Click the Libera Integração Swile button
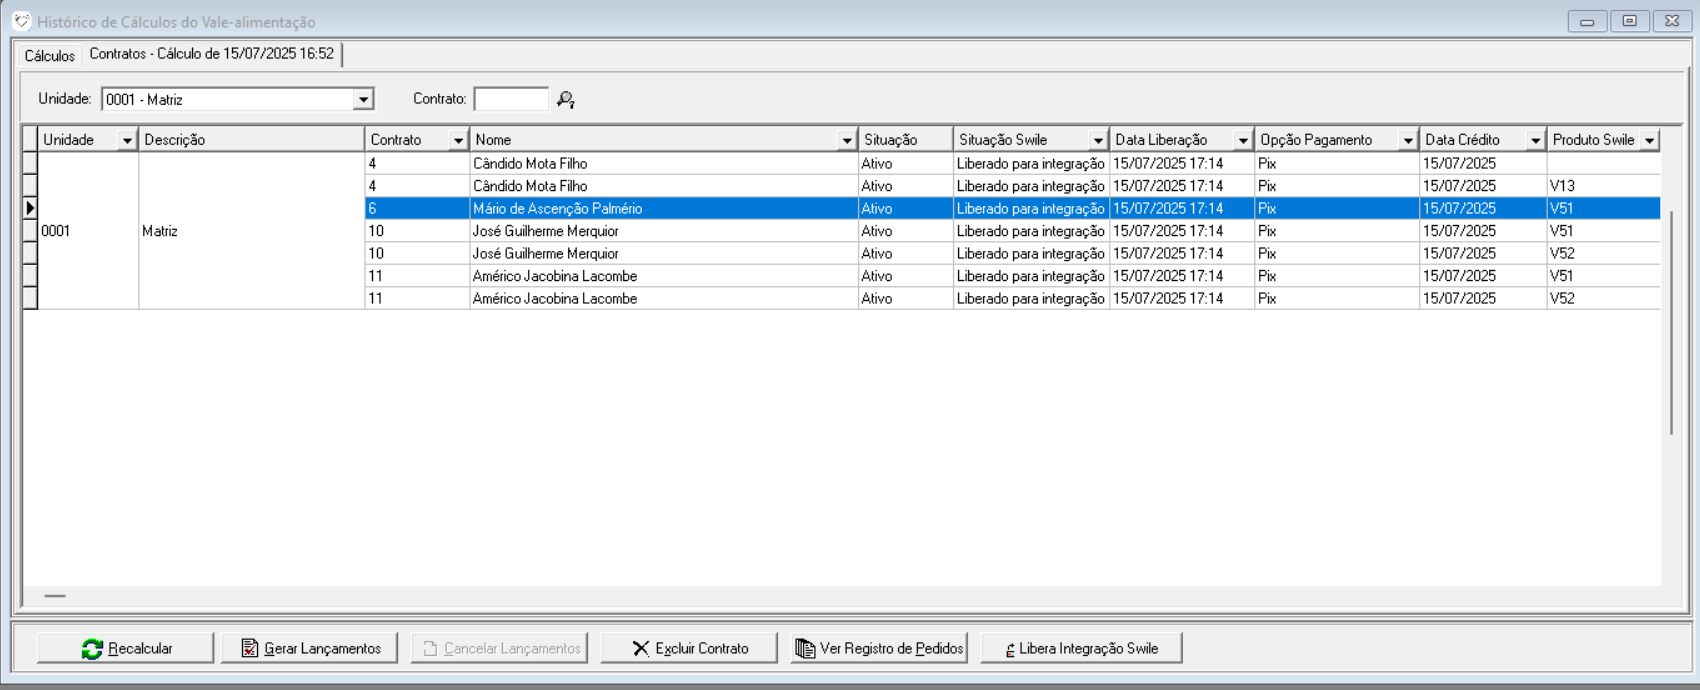This screenshot has height=690, width=1700. [x=1081, y=649]
